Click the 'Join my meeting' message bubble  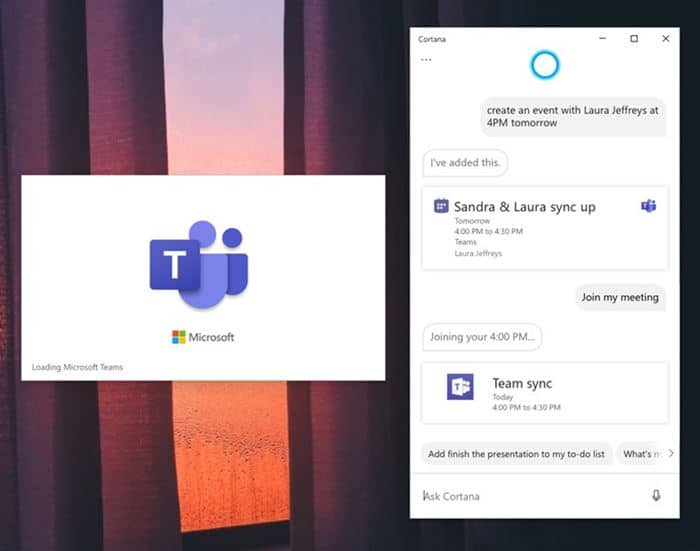tap(620, 297)
